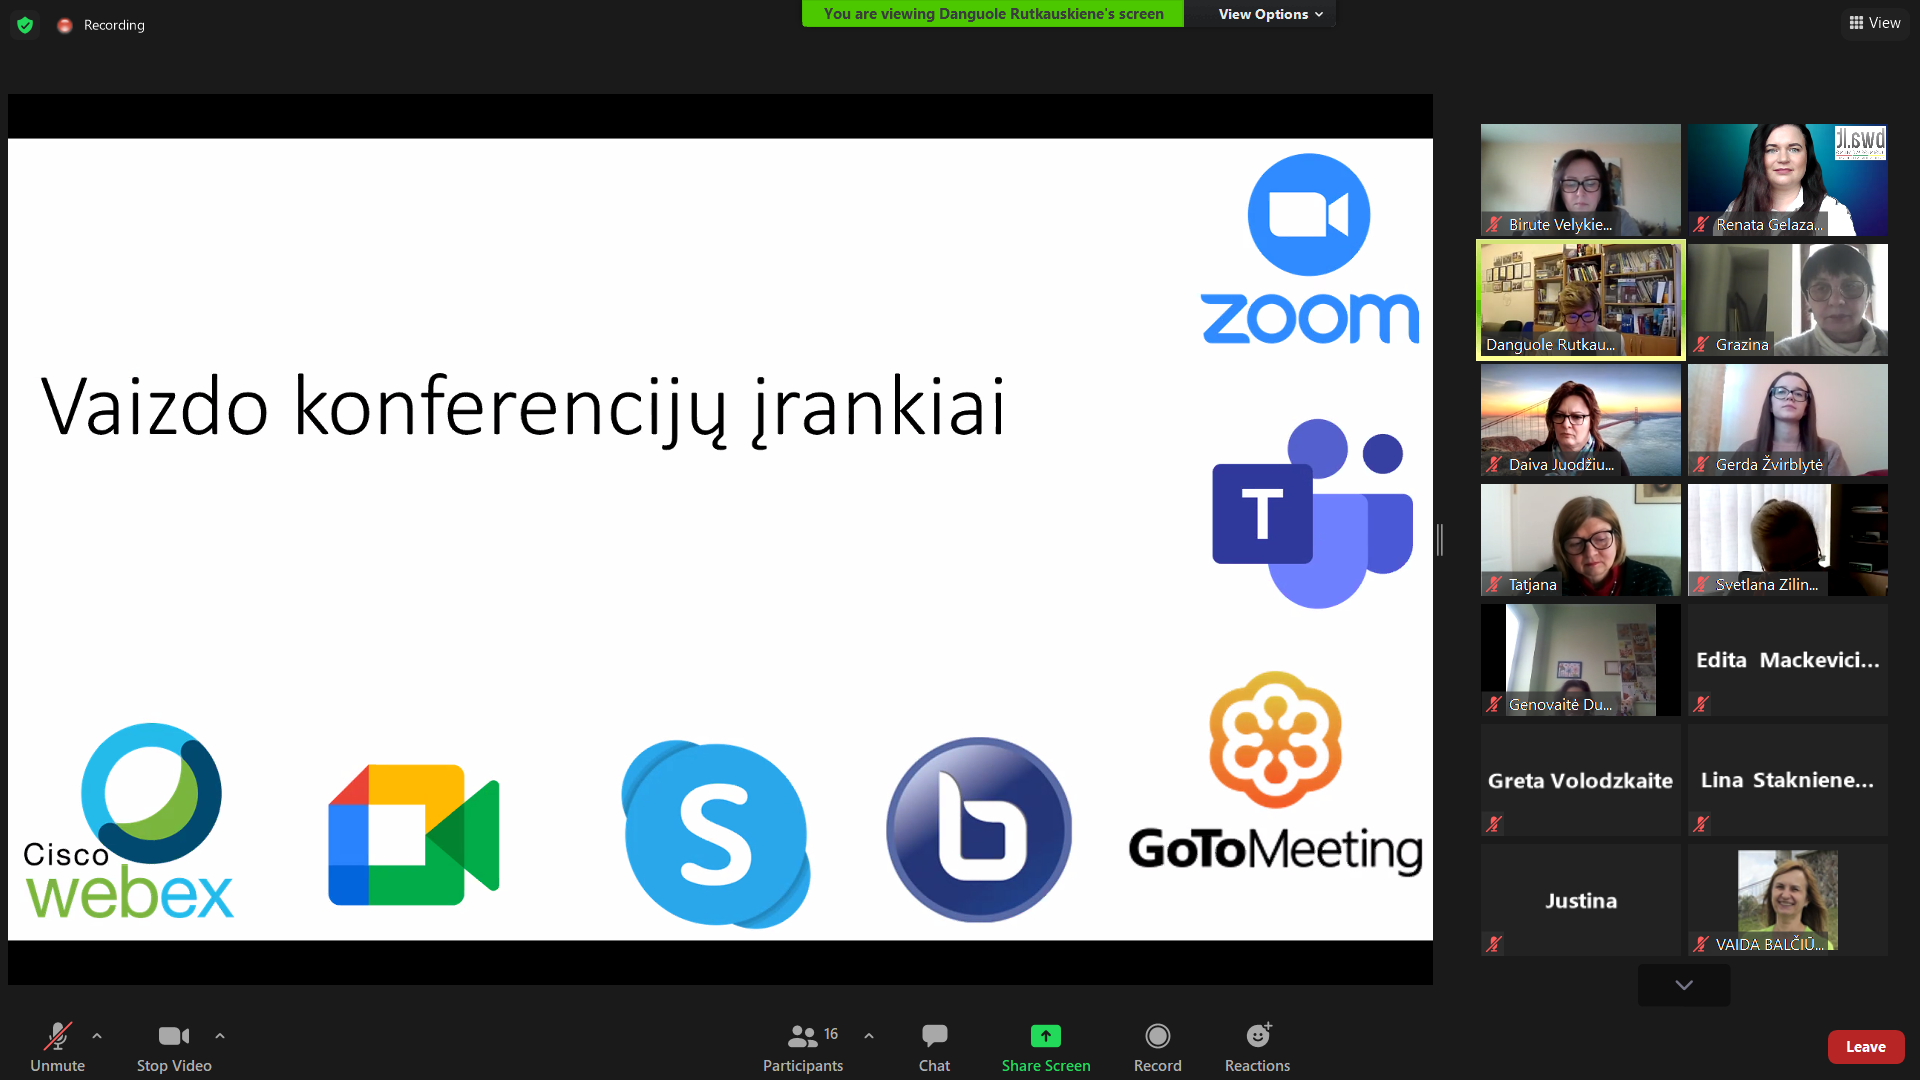1920x1080 pixels.
Task: Click the Record button
Action: tap(1158, 1047)
